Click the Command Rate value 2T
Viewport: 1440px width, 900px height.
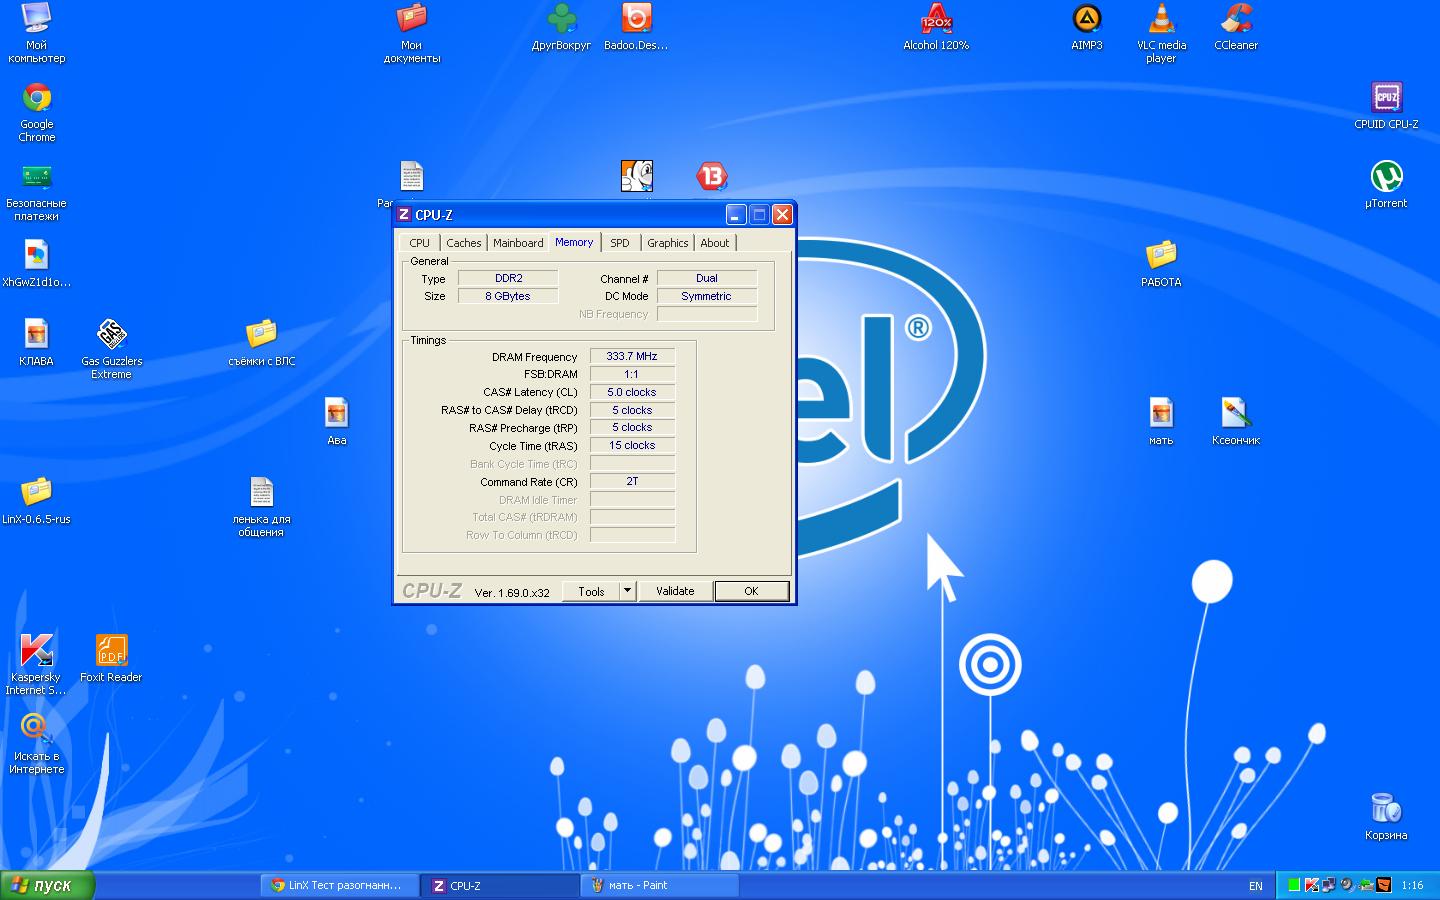pyautogui.click(x=632, y=481)
